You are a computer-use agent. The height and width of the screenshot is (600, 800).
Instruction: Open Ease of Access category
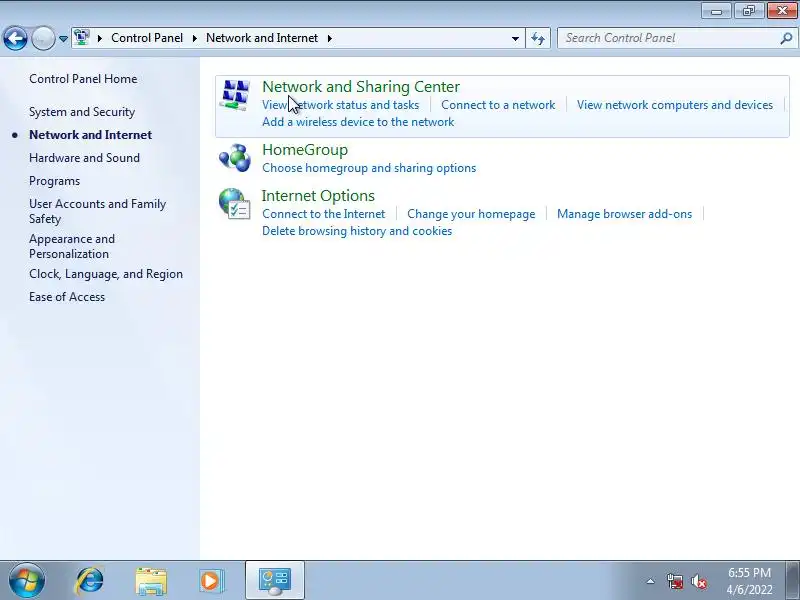[67, 297]
